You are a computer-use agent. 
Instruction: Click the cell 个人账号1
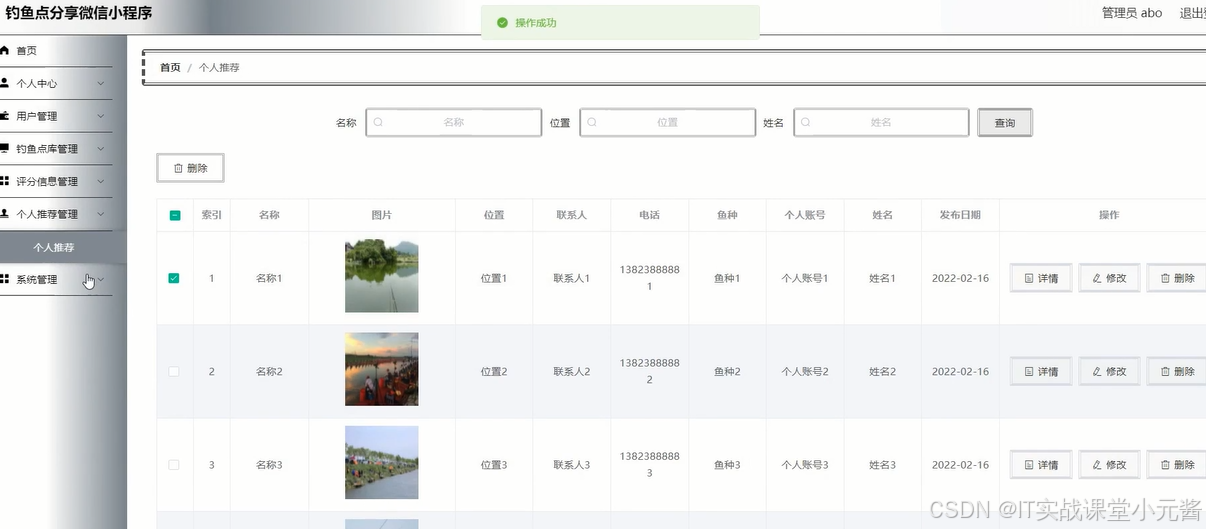click(x=805, y=278)
